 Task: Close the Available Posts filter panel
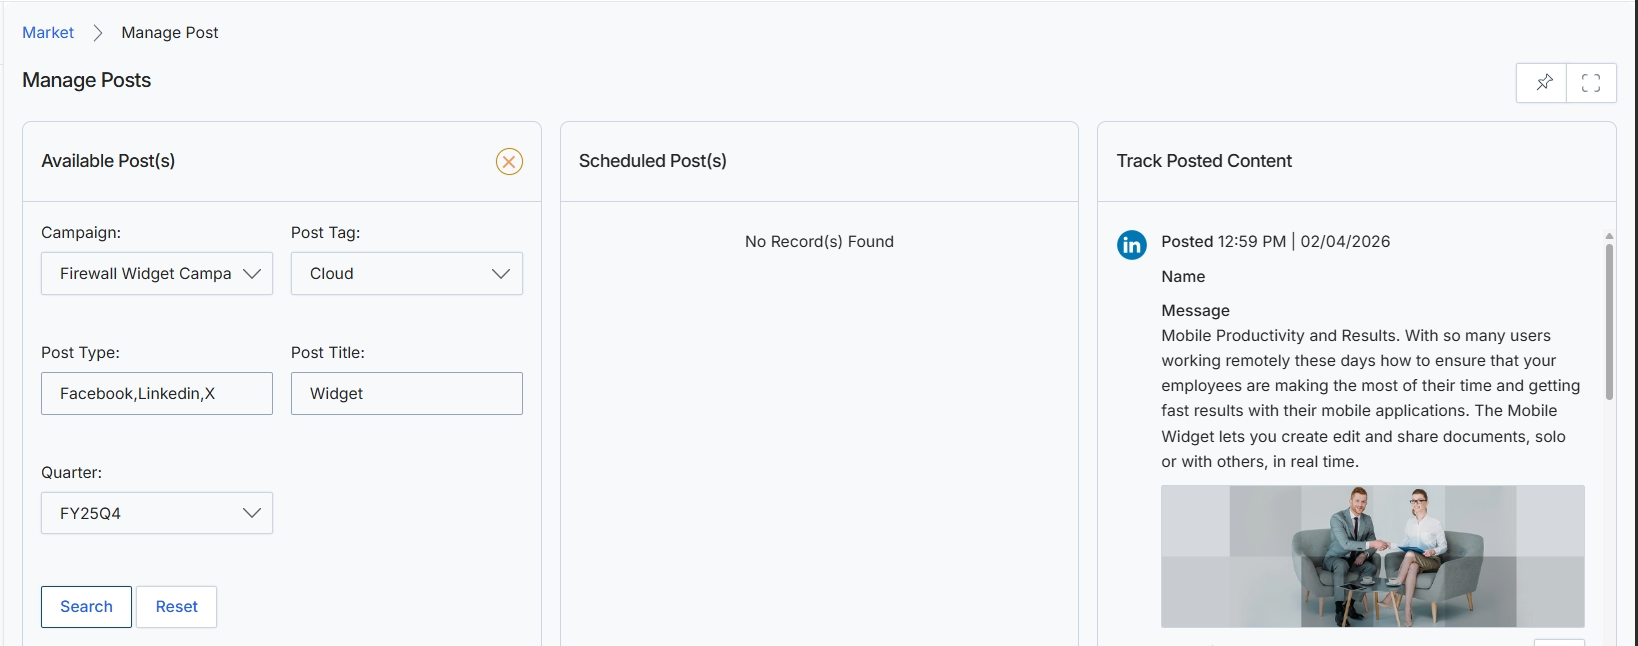pos(509,161)
